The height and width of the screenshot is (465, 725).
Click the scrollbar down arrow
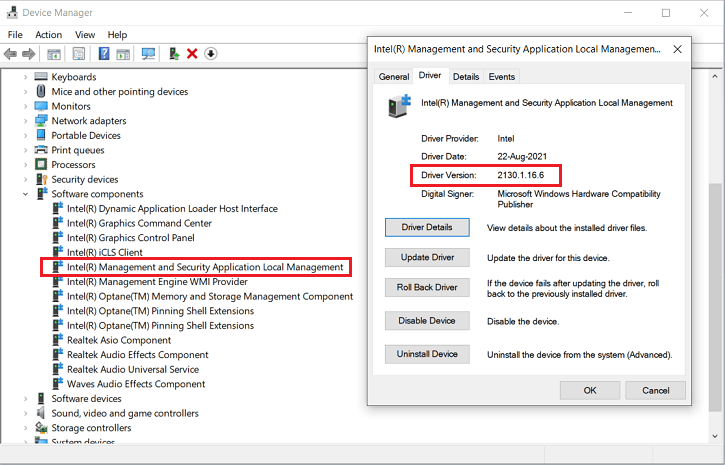coord(715,436)
